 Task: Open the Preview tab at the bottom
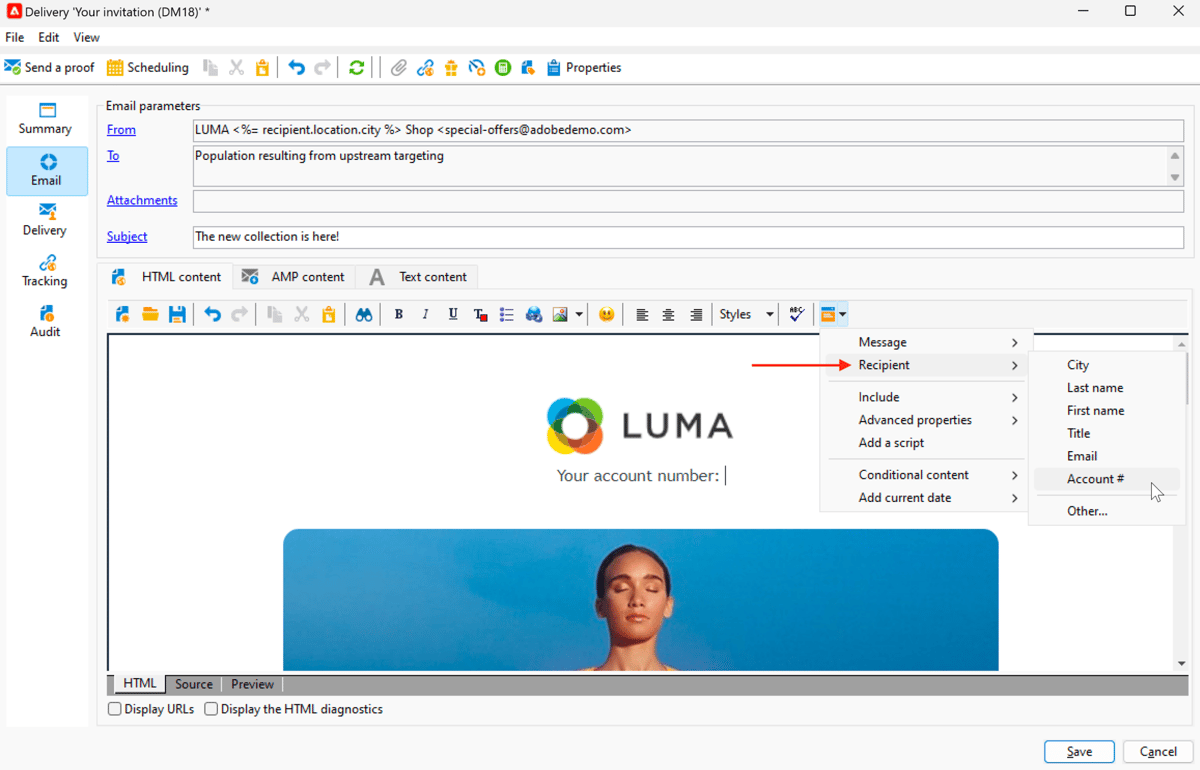pyautogui.click(x=252, y=684)
